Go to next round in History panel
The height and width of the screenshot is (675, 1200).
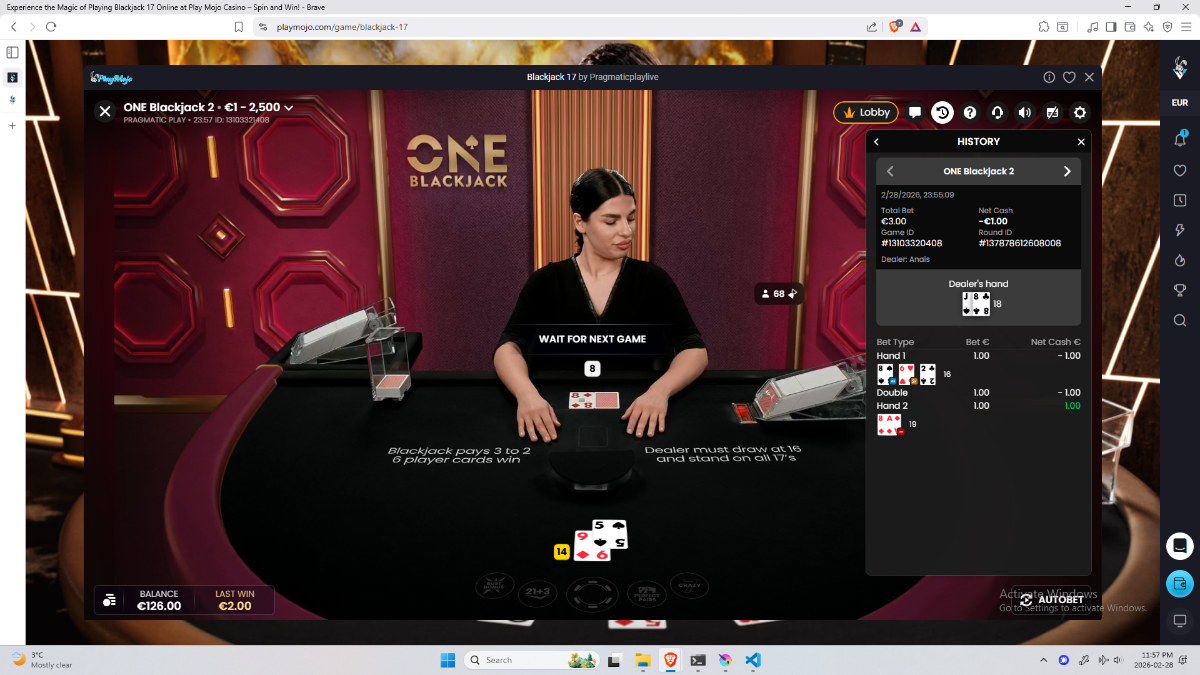[x=1067, y=171]
